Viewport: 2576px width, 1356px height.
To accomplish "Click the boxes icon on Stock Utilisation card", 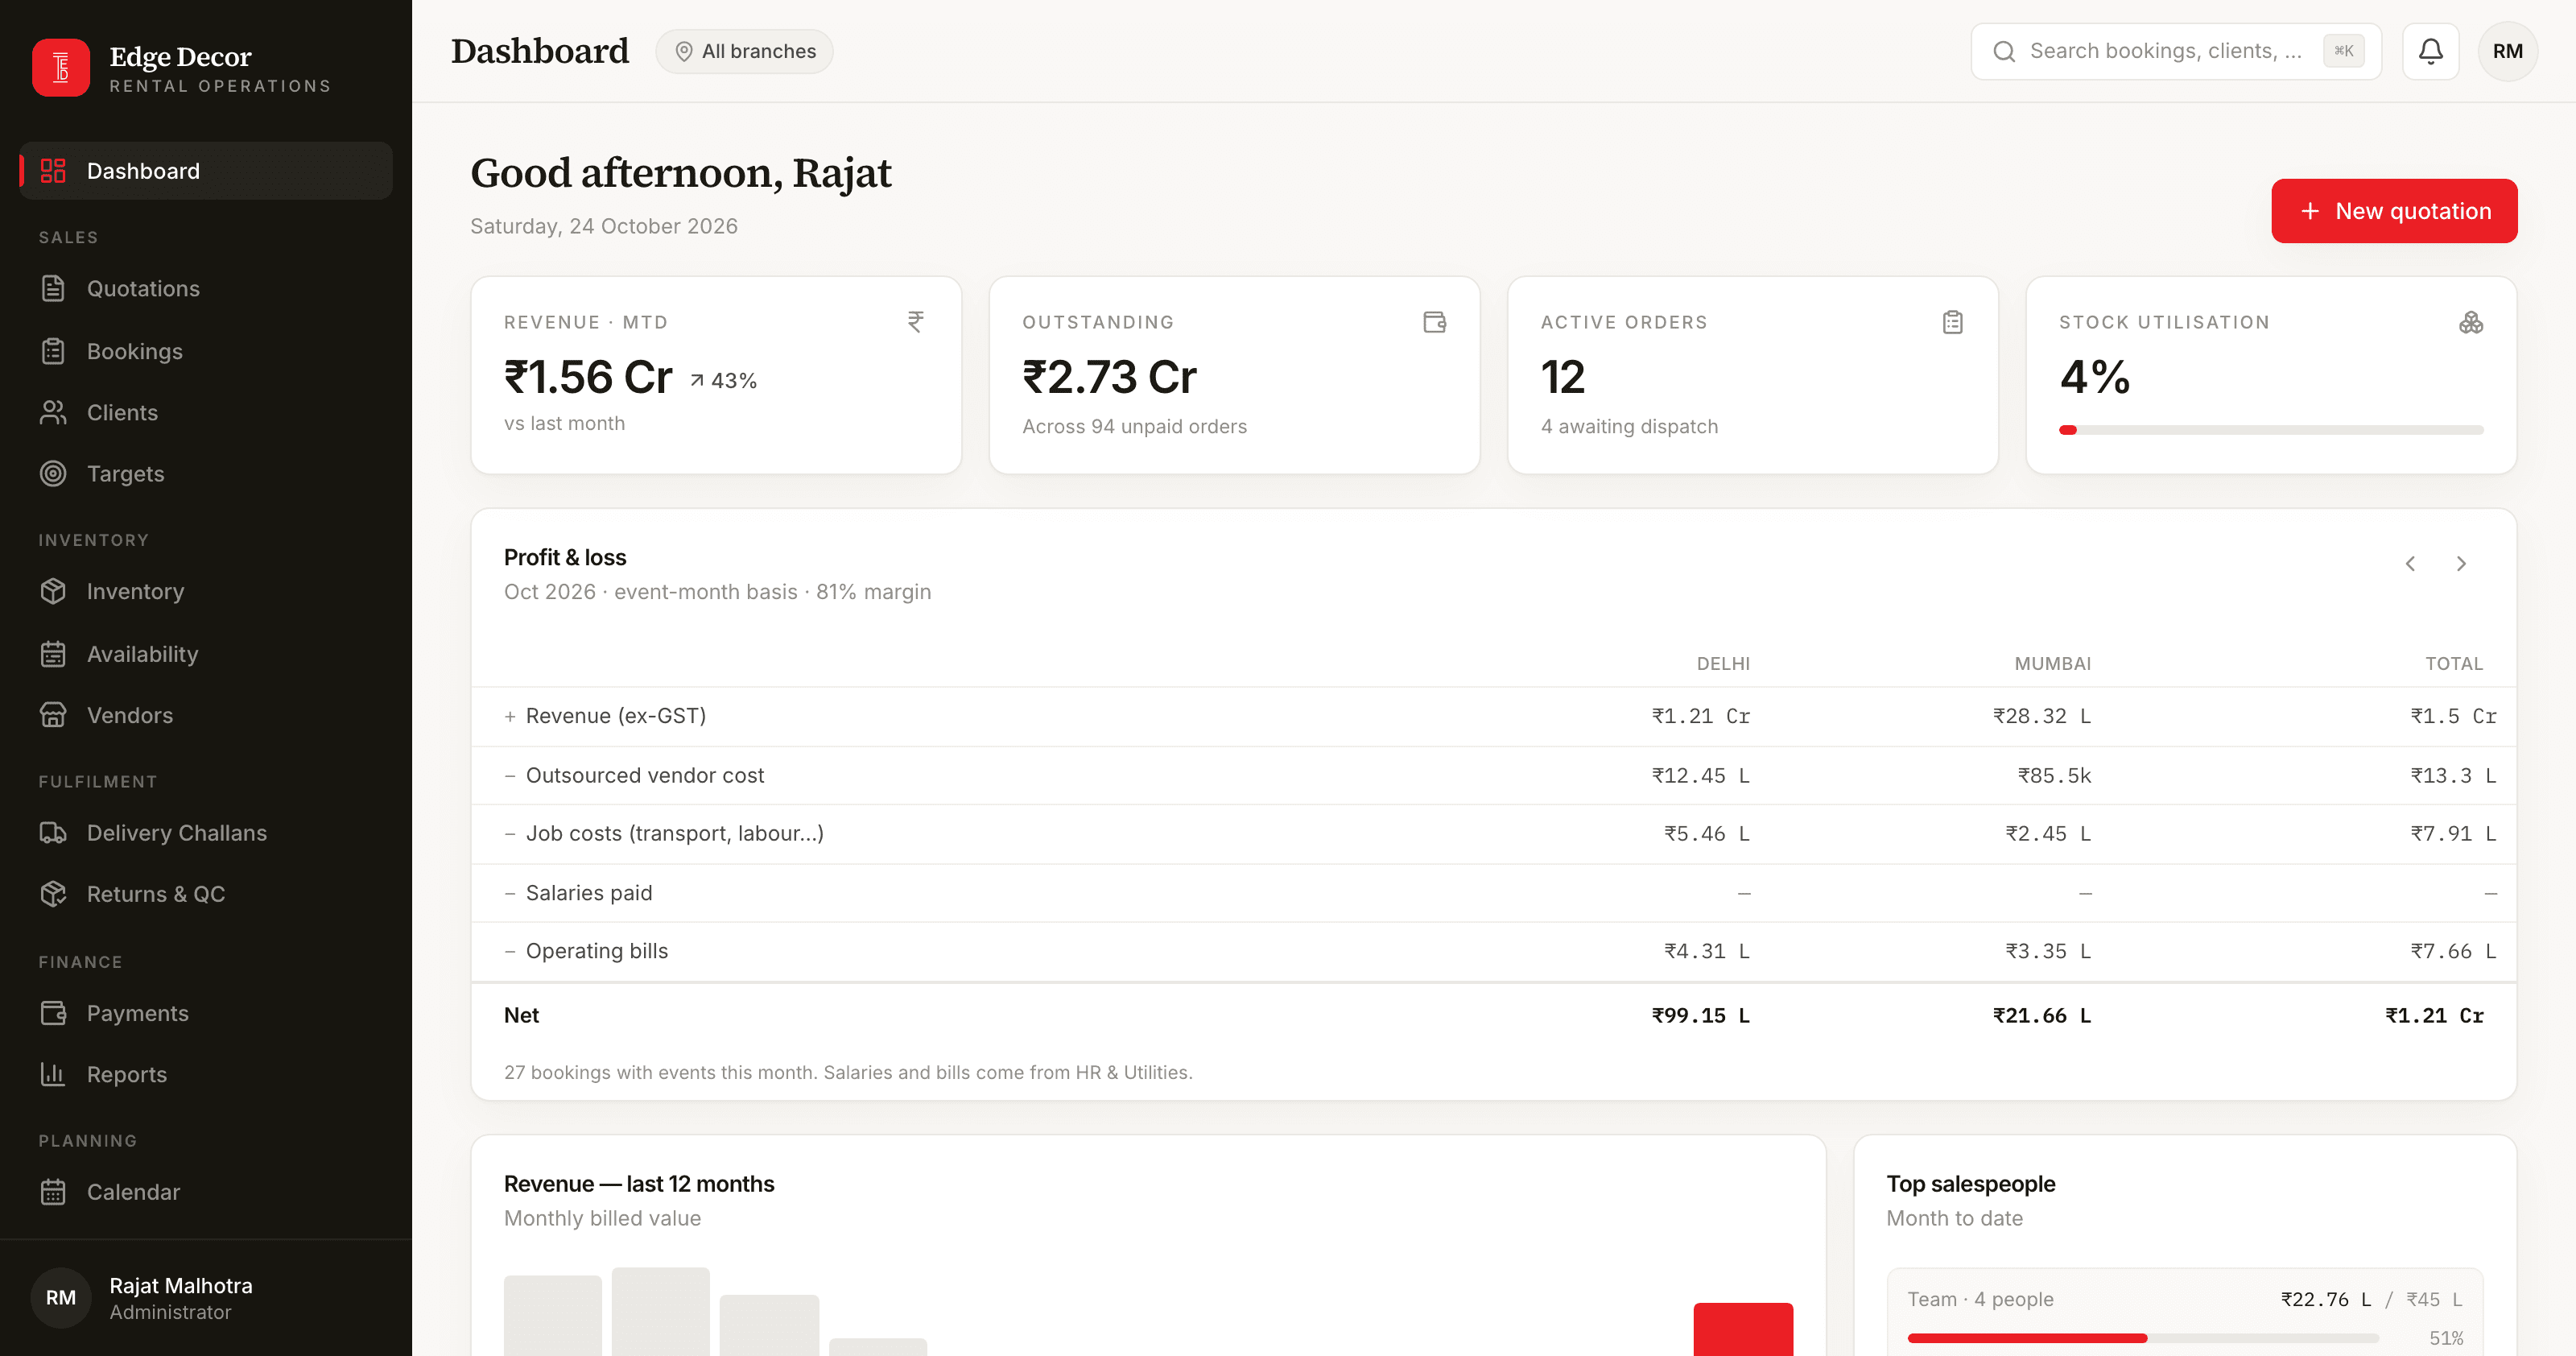I will click(x=2470, y=322).
